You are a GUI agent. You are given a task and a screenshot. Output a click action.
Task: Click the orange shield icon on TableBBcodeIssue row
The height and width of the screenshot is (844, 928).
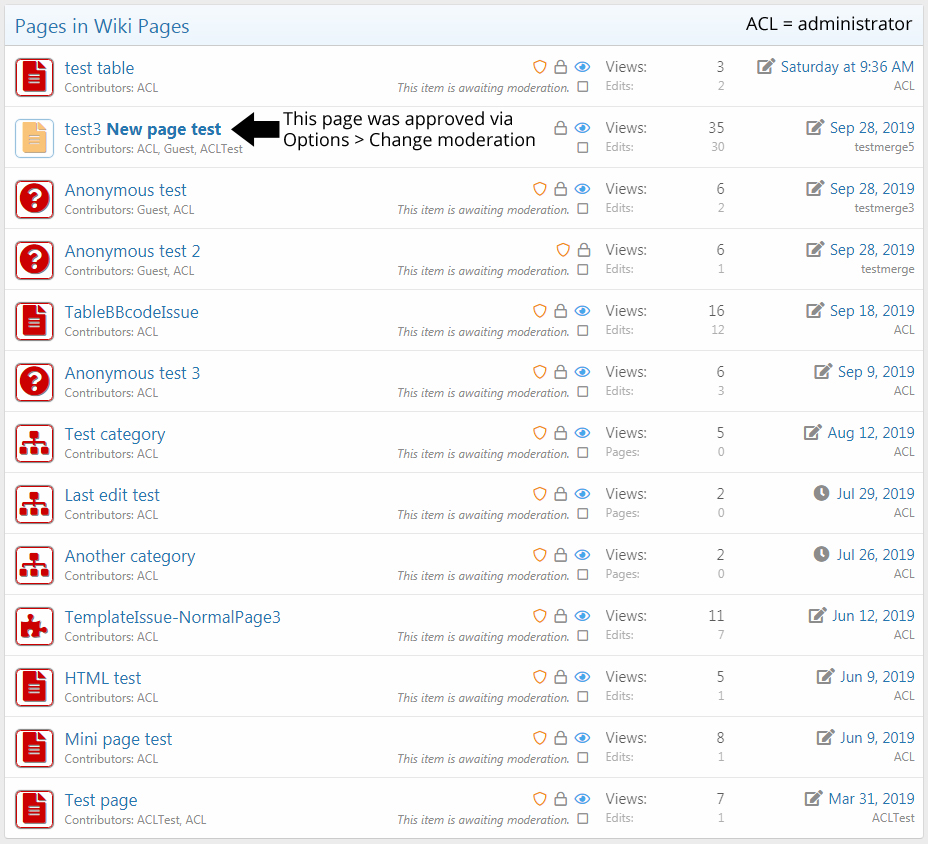click(540, 311)
